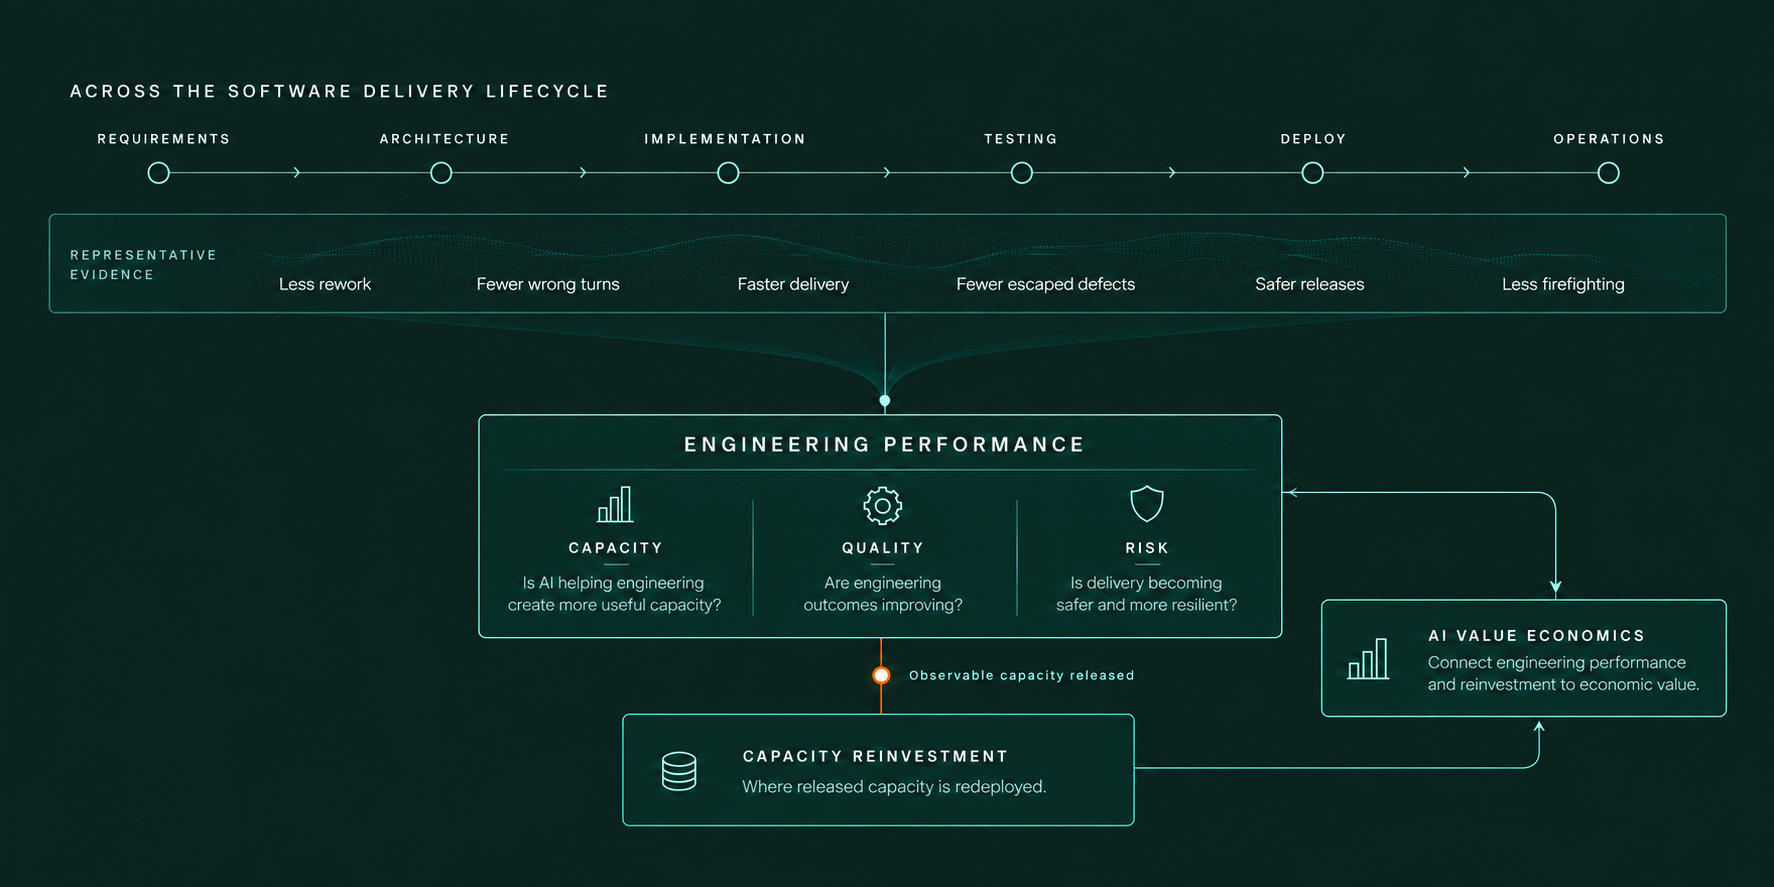Click the 'Less rework' evidence text
This screenshot has width=1774, height=887.
point(325,284)
